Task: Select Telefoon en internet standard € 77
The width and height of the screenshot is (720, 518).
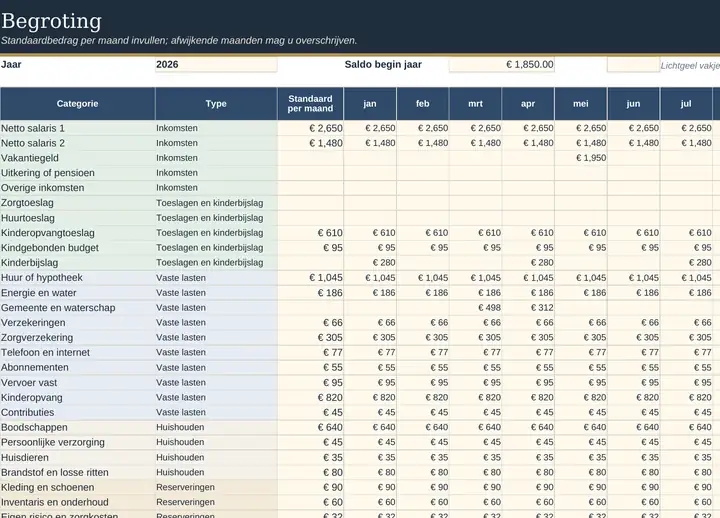Action: (310, 353)
